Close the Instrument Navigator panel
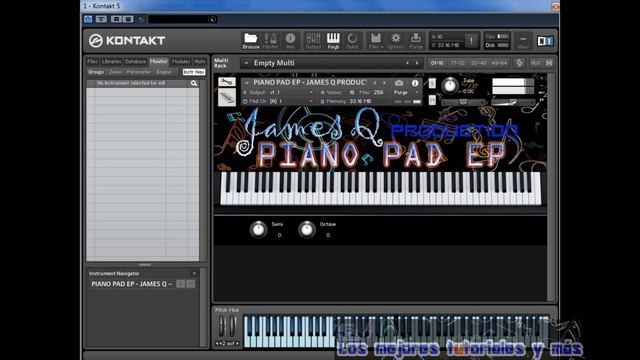 tap(194, 273)
